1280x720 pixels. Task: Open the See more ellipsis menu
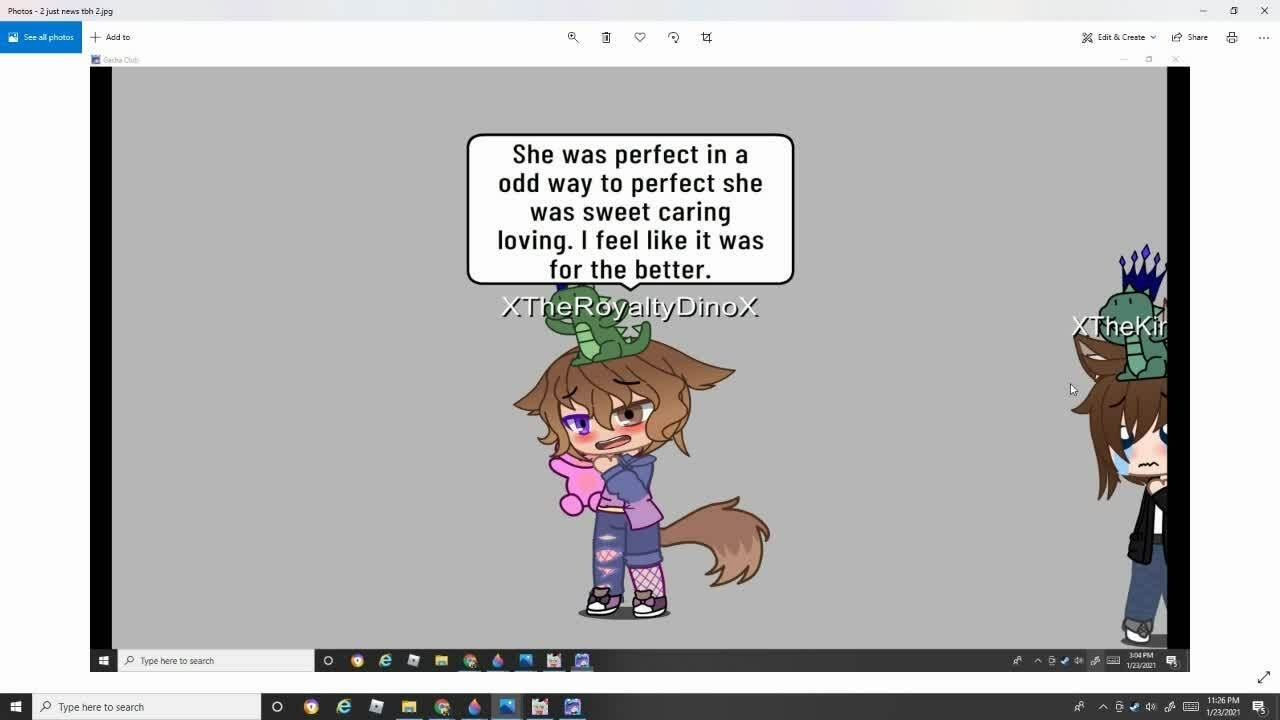1264,37
